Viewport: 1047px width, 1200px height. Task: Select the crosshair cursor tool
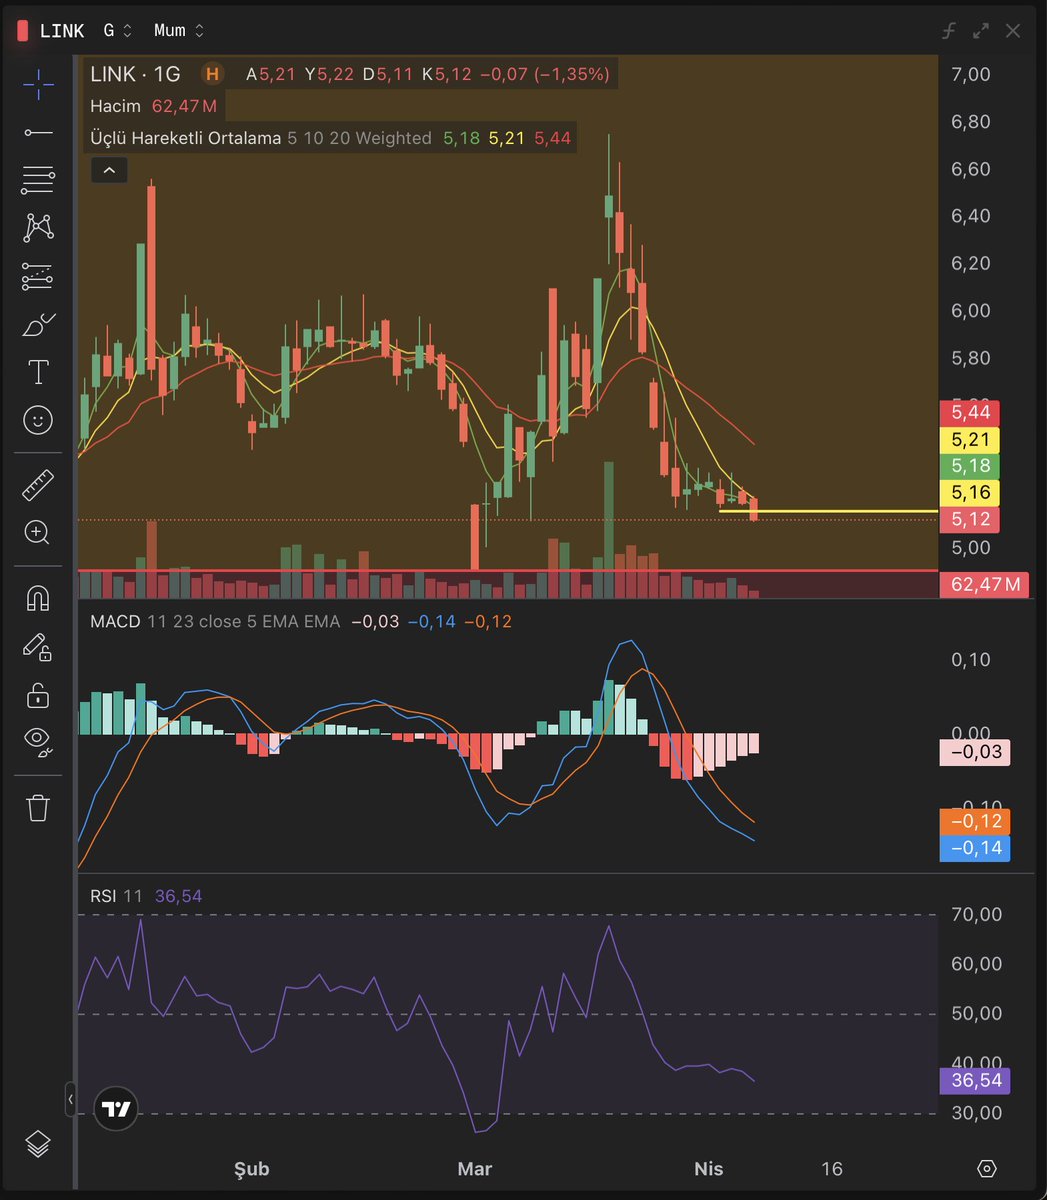(38, 85)
